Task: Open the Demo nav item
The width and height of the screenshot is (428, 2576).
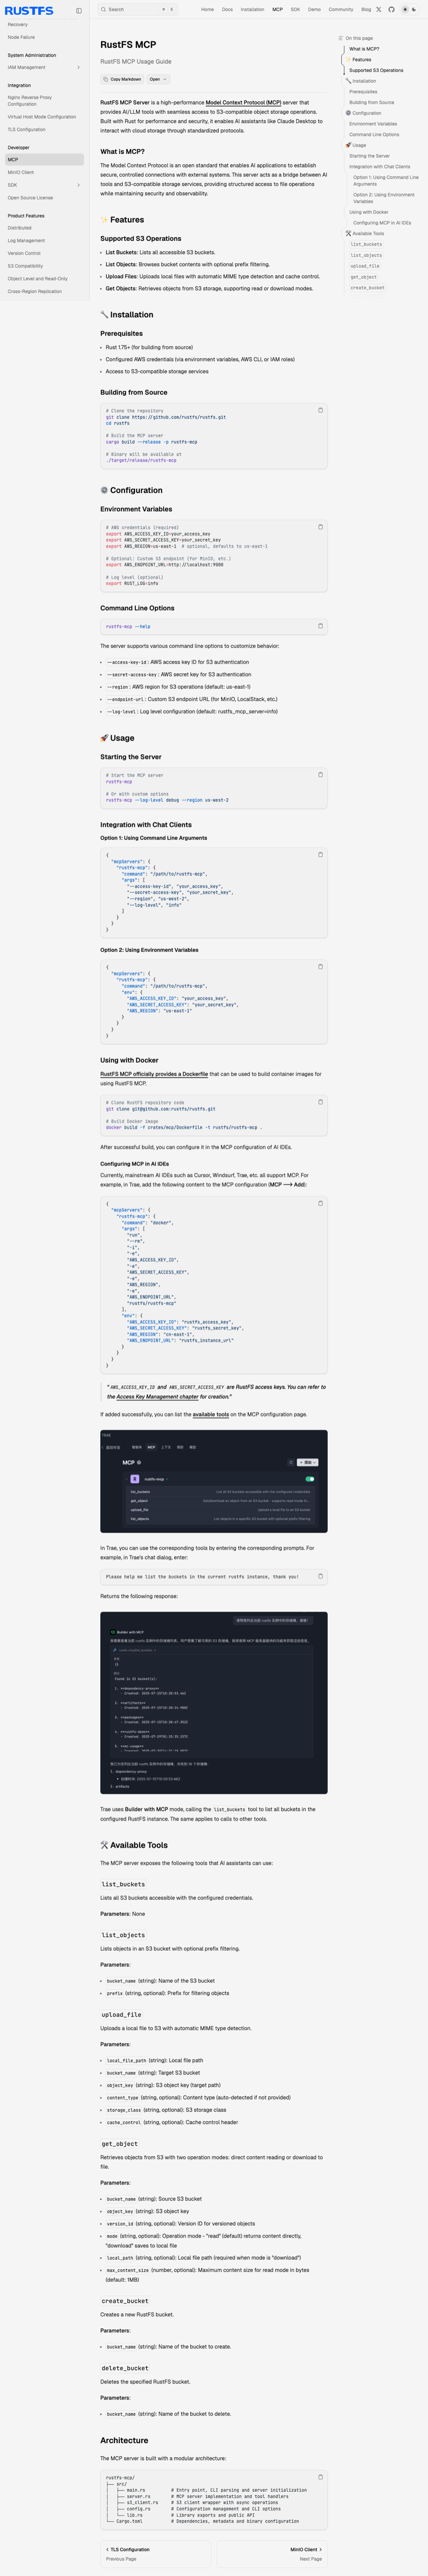Action: [314, 9]
